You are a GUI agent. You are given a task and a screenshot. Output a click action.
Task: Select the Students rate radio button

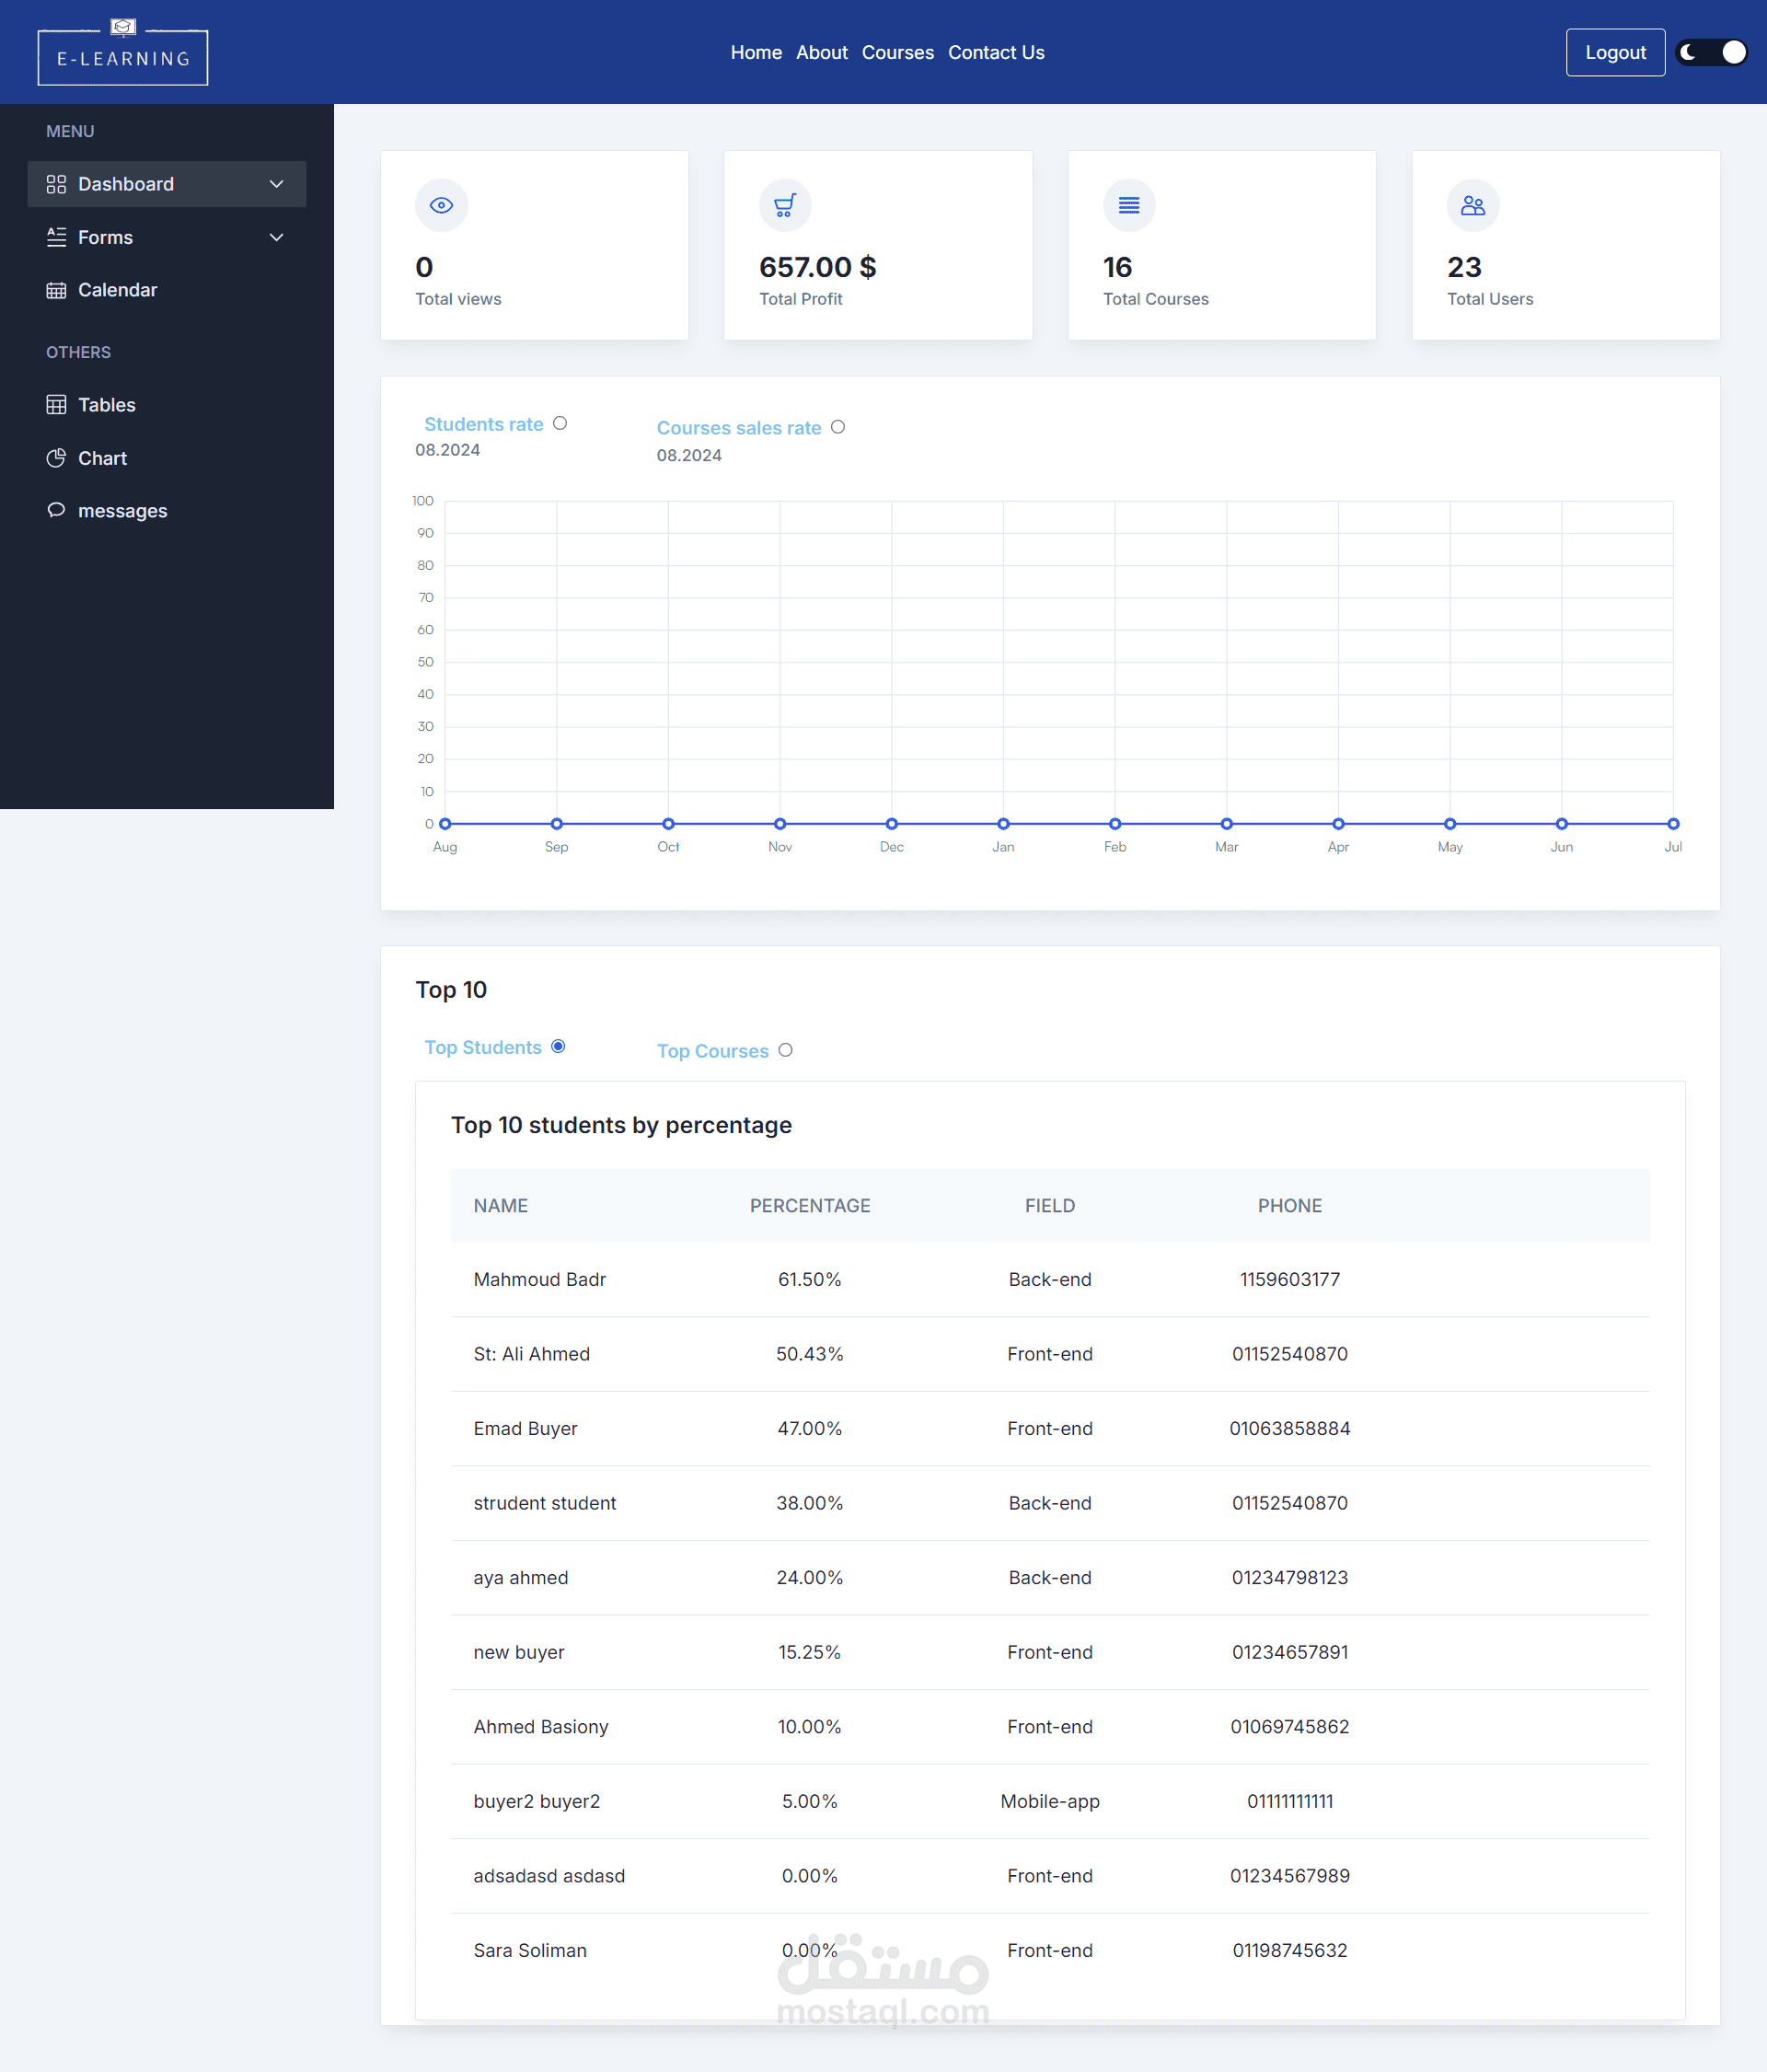click(x=560, y=423)
